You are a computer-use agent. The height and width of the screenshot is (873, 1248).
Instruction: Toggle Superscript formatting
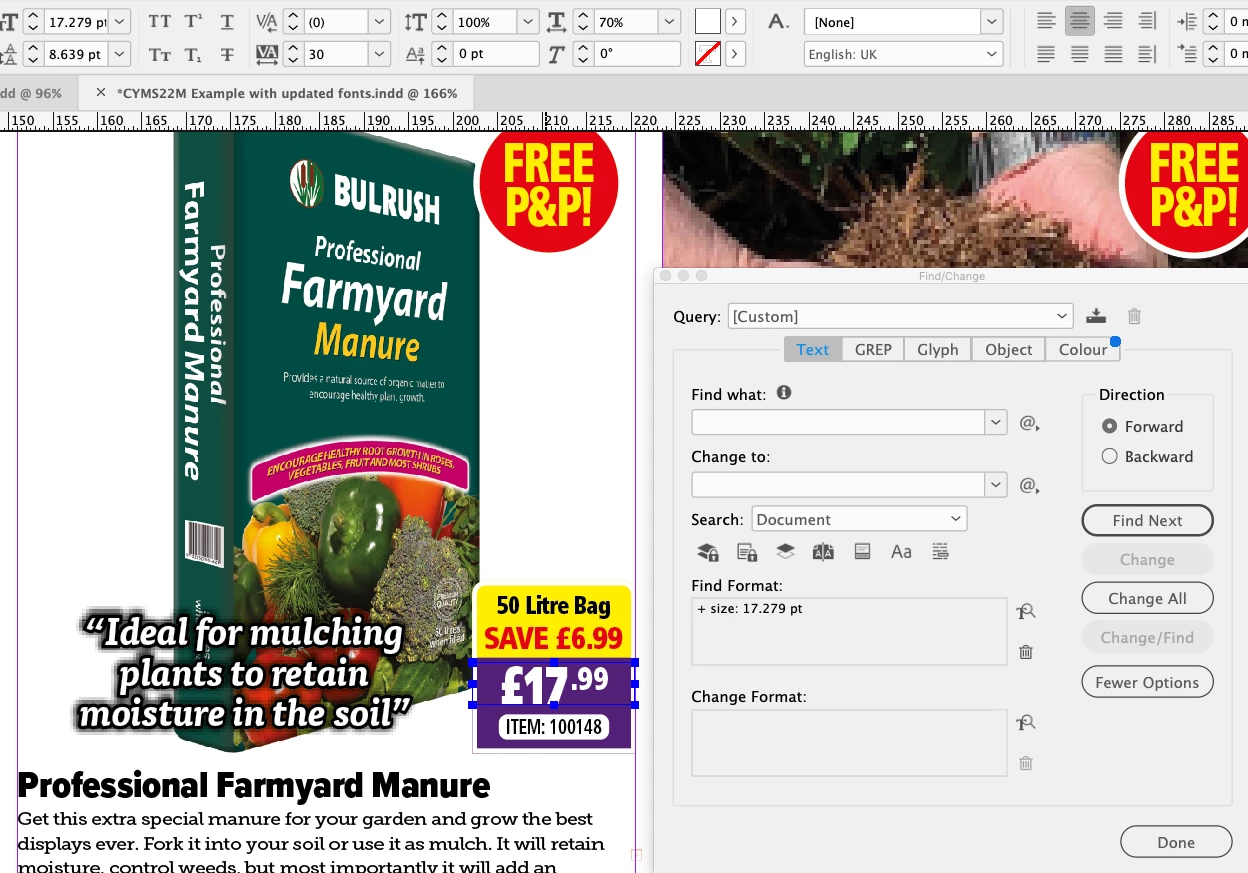pos(193,22)
